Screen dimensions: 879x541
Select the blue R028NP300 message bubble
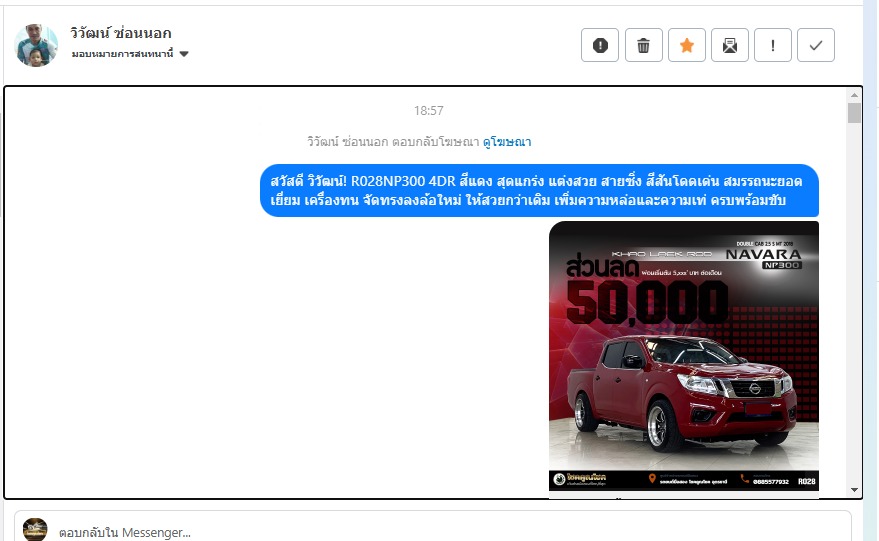click(x=539, y=191)
